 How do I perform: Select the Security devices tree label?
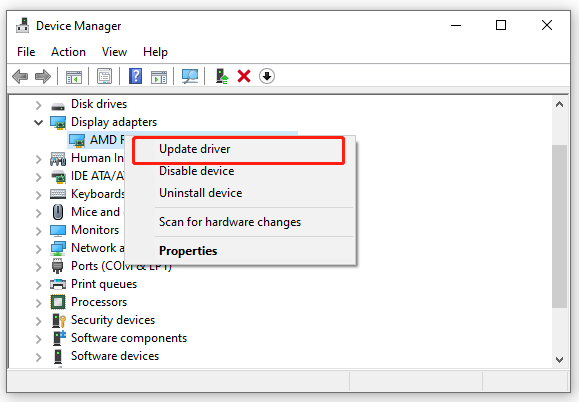113,320
